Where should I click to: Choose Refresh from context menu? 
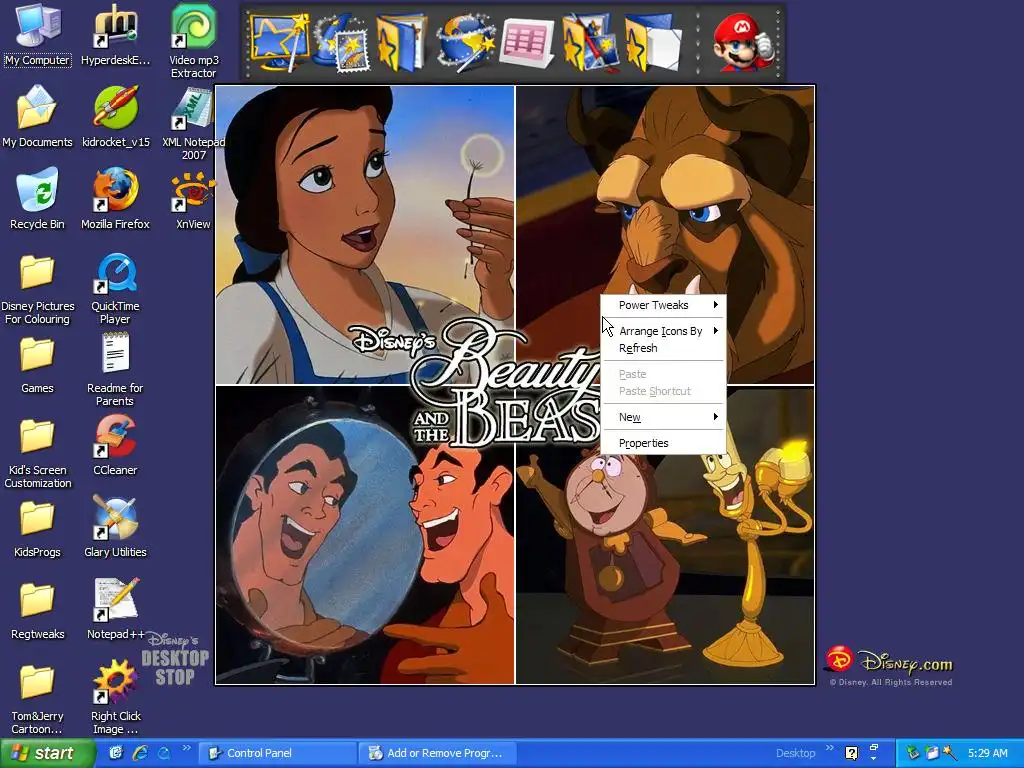[x=663, y=348]
